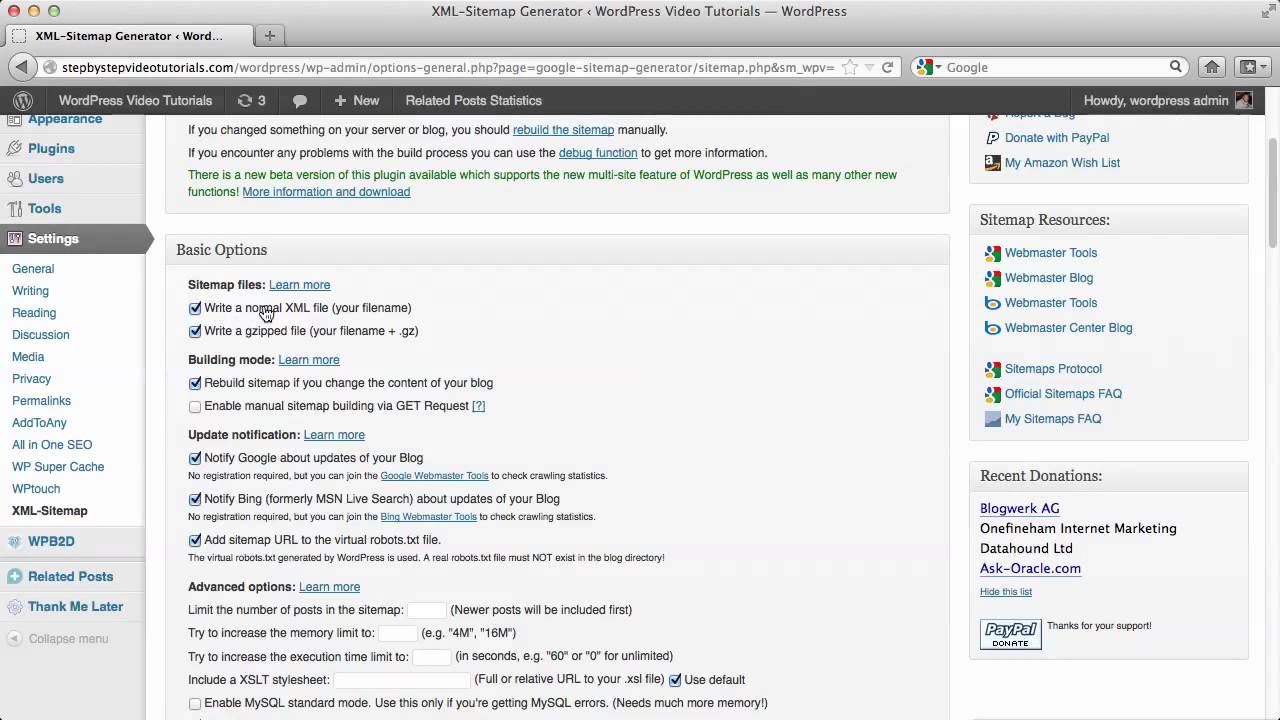Click Learn more next to Sitemap files
The height and width of the screenshot is (720, 1280).
pyautogui.click(x=299, y=285)
